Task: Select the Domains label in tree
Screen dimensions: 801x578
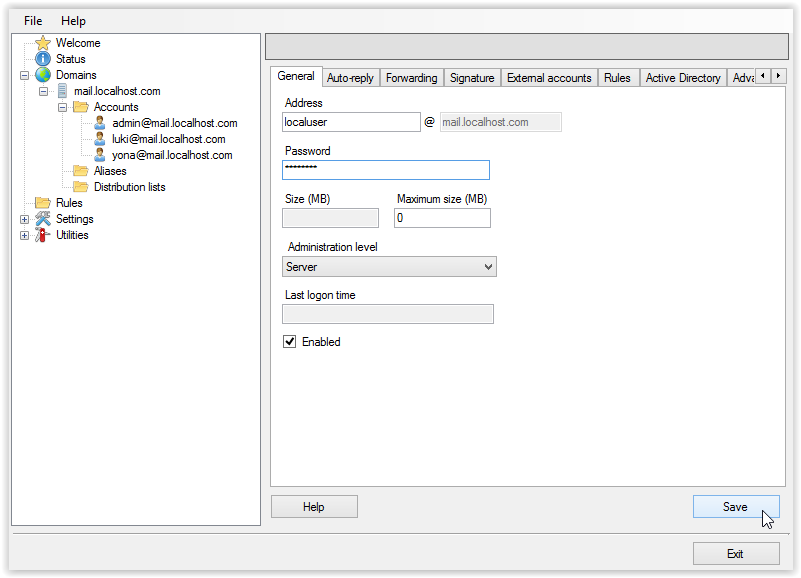Action: [76, 75]
